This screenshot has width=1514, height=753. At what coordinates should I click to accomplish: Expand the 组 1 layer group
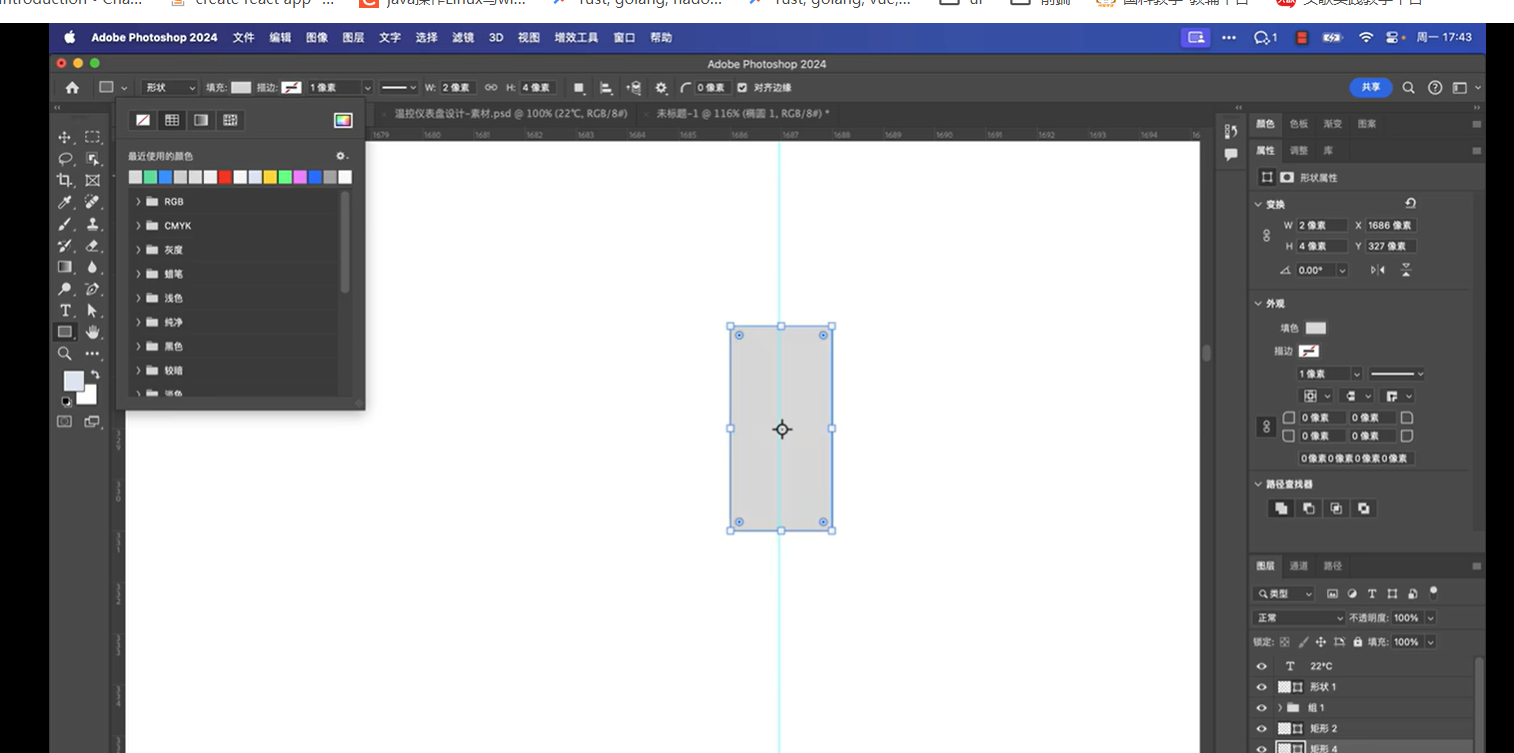[x=1280, y=708]
